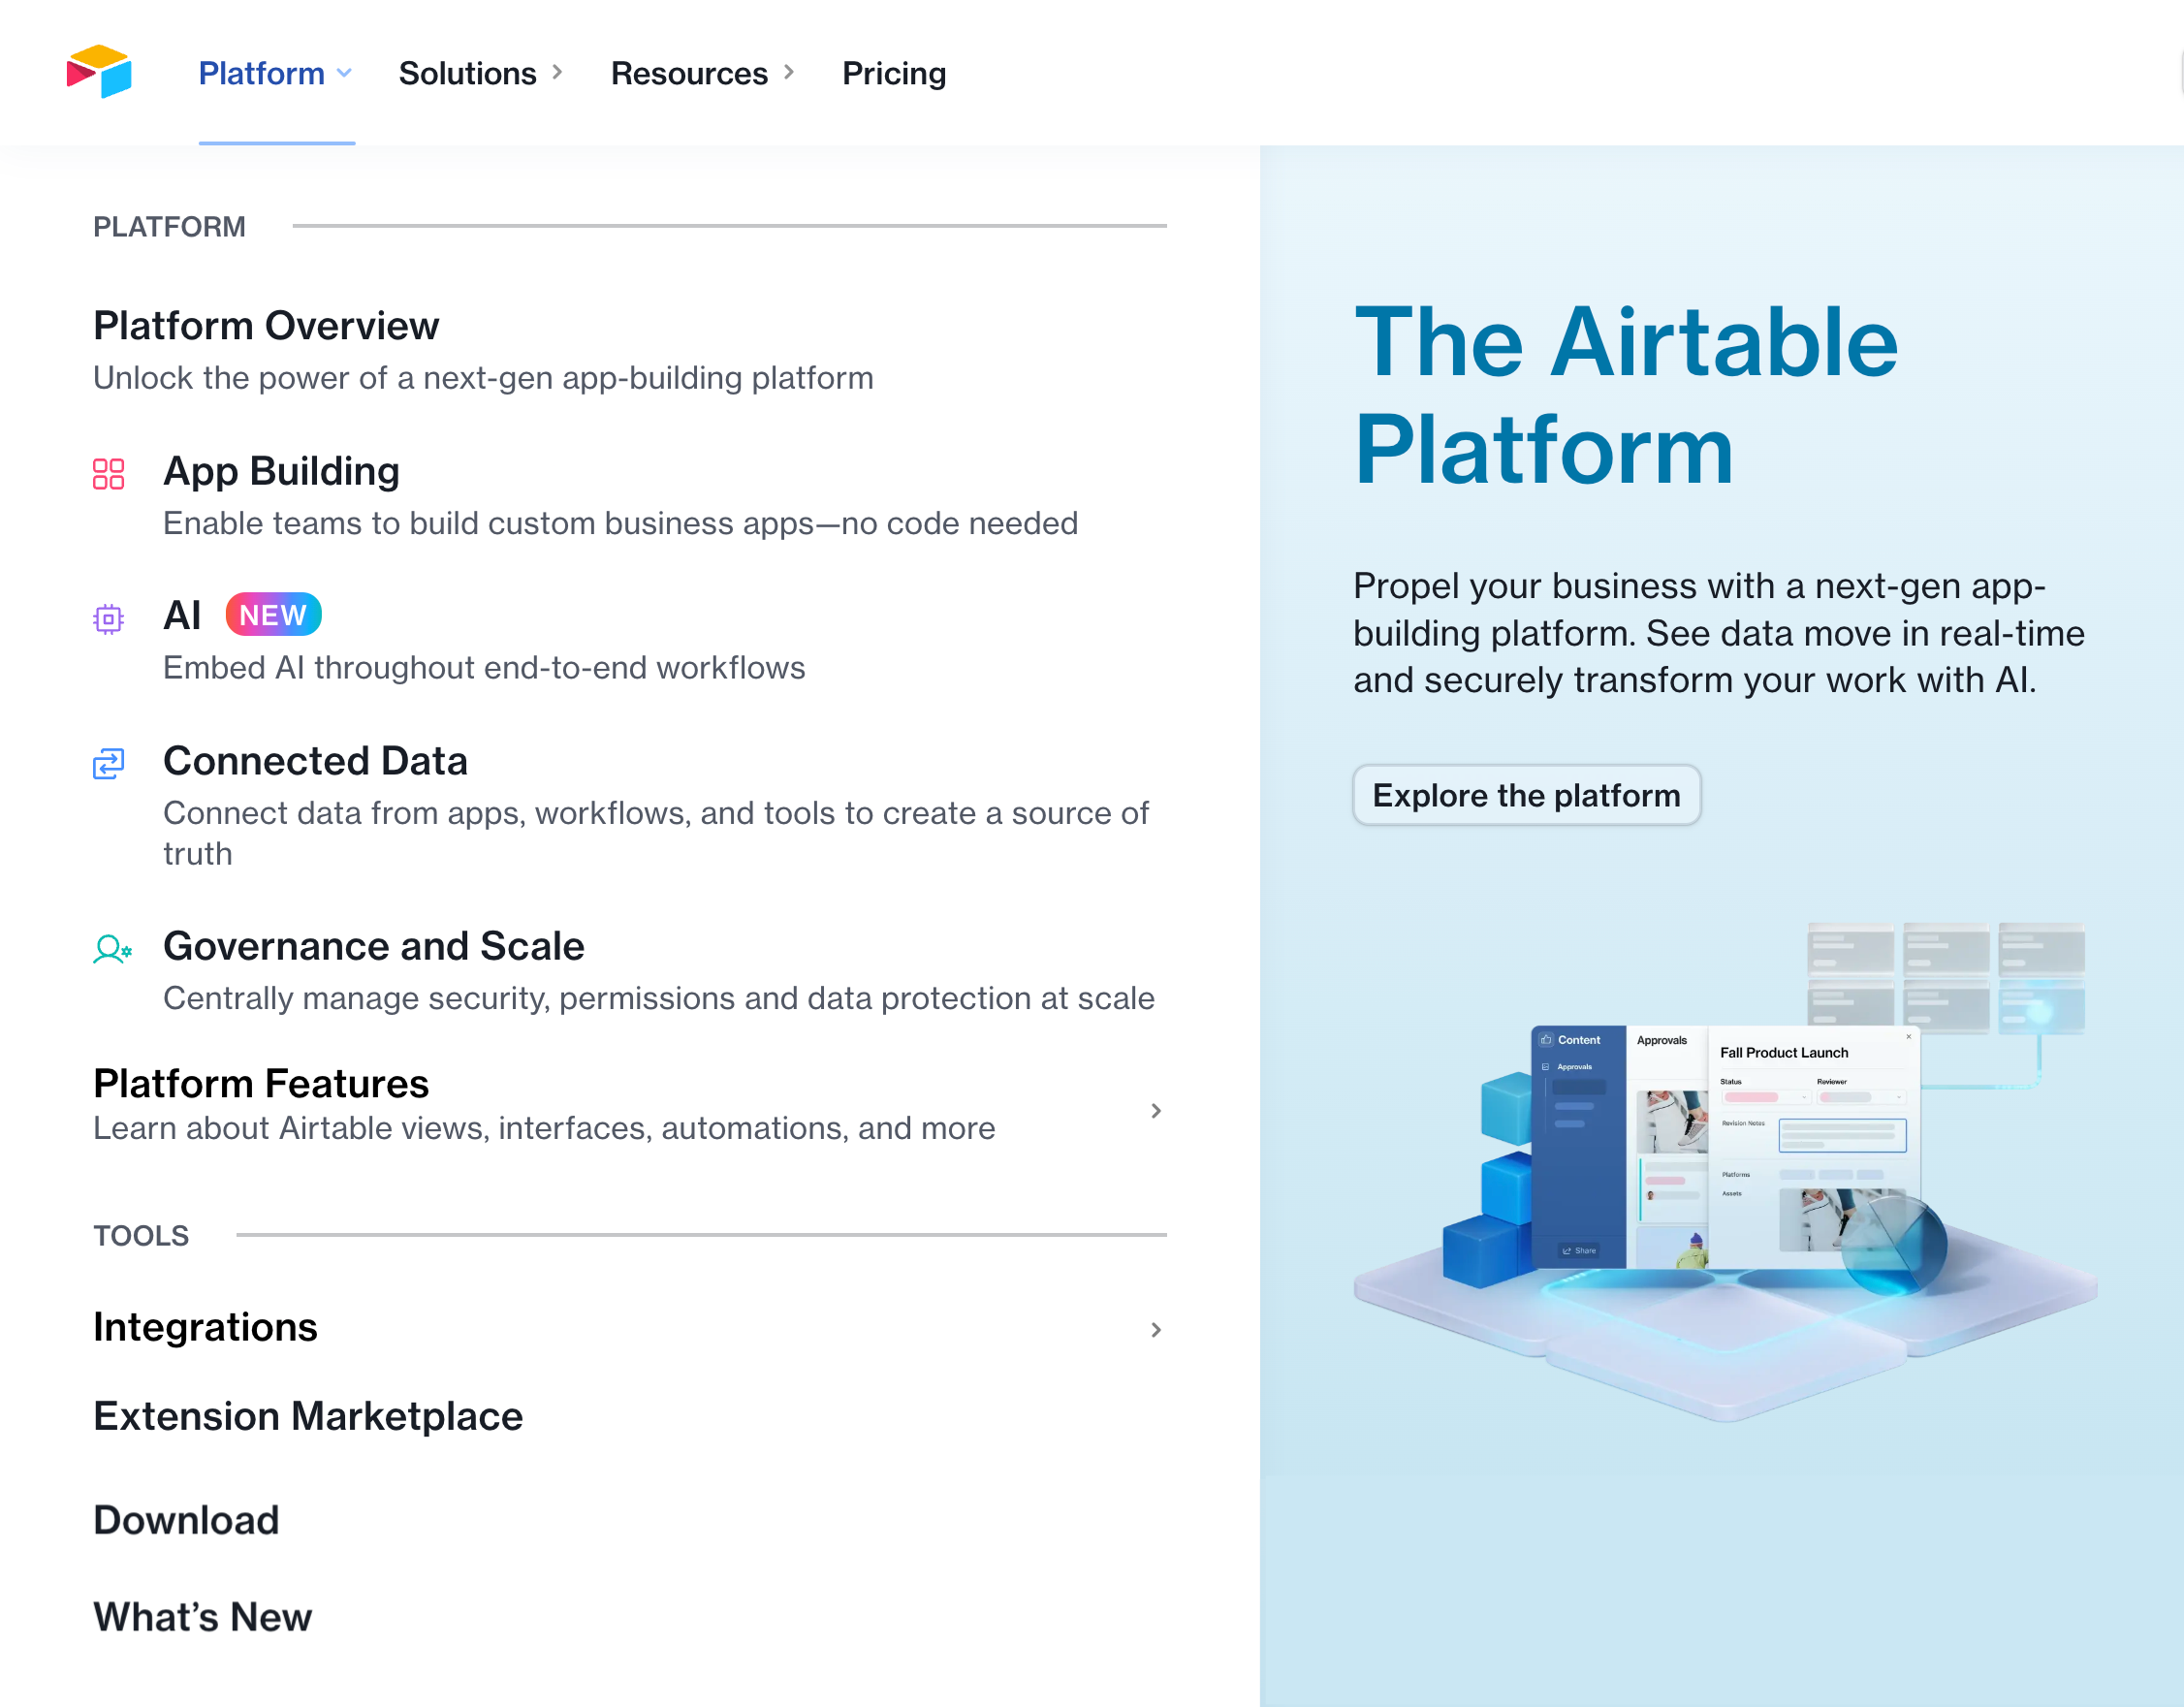
Task: Open Platform Features via its right chevron
Action: coord(1156,1111)
